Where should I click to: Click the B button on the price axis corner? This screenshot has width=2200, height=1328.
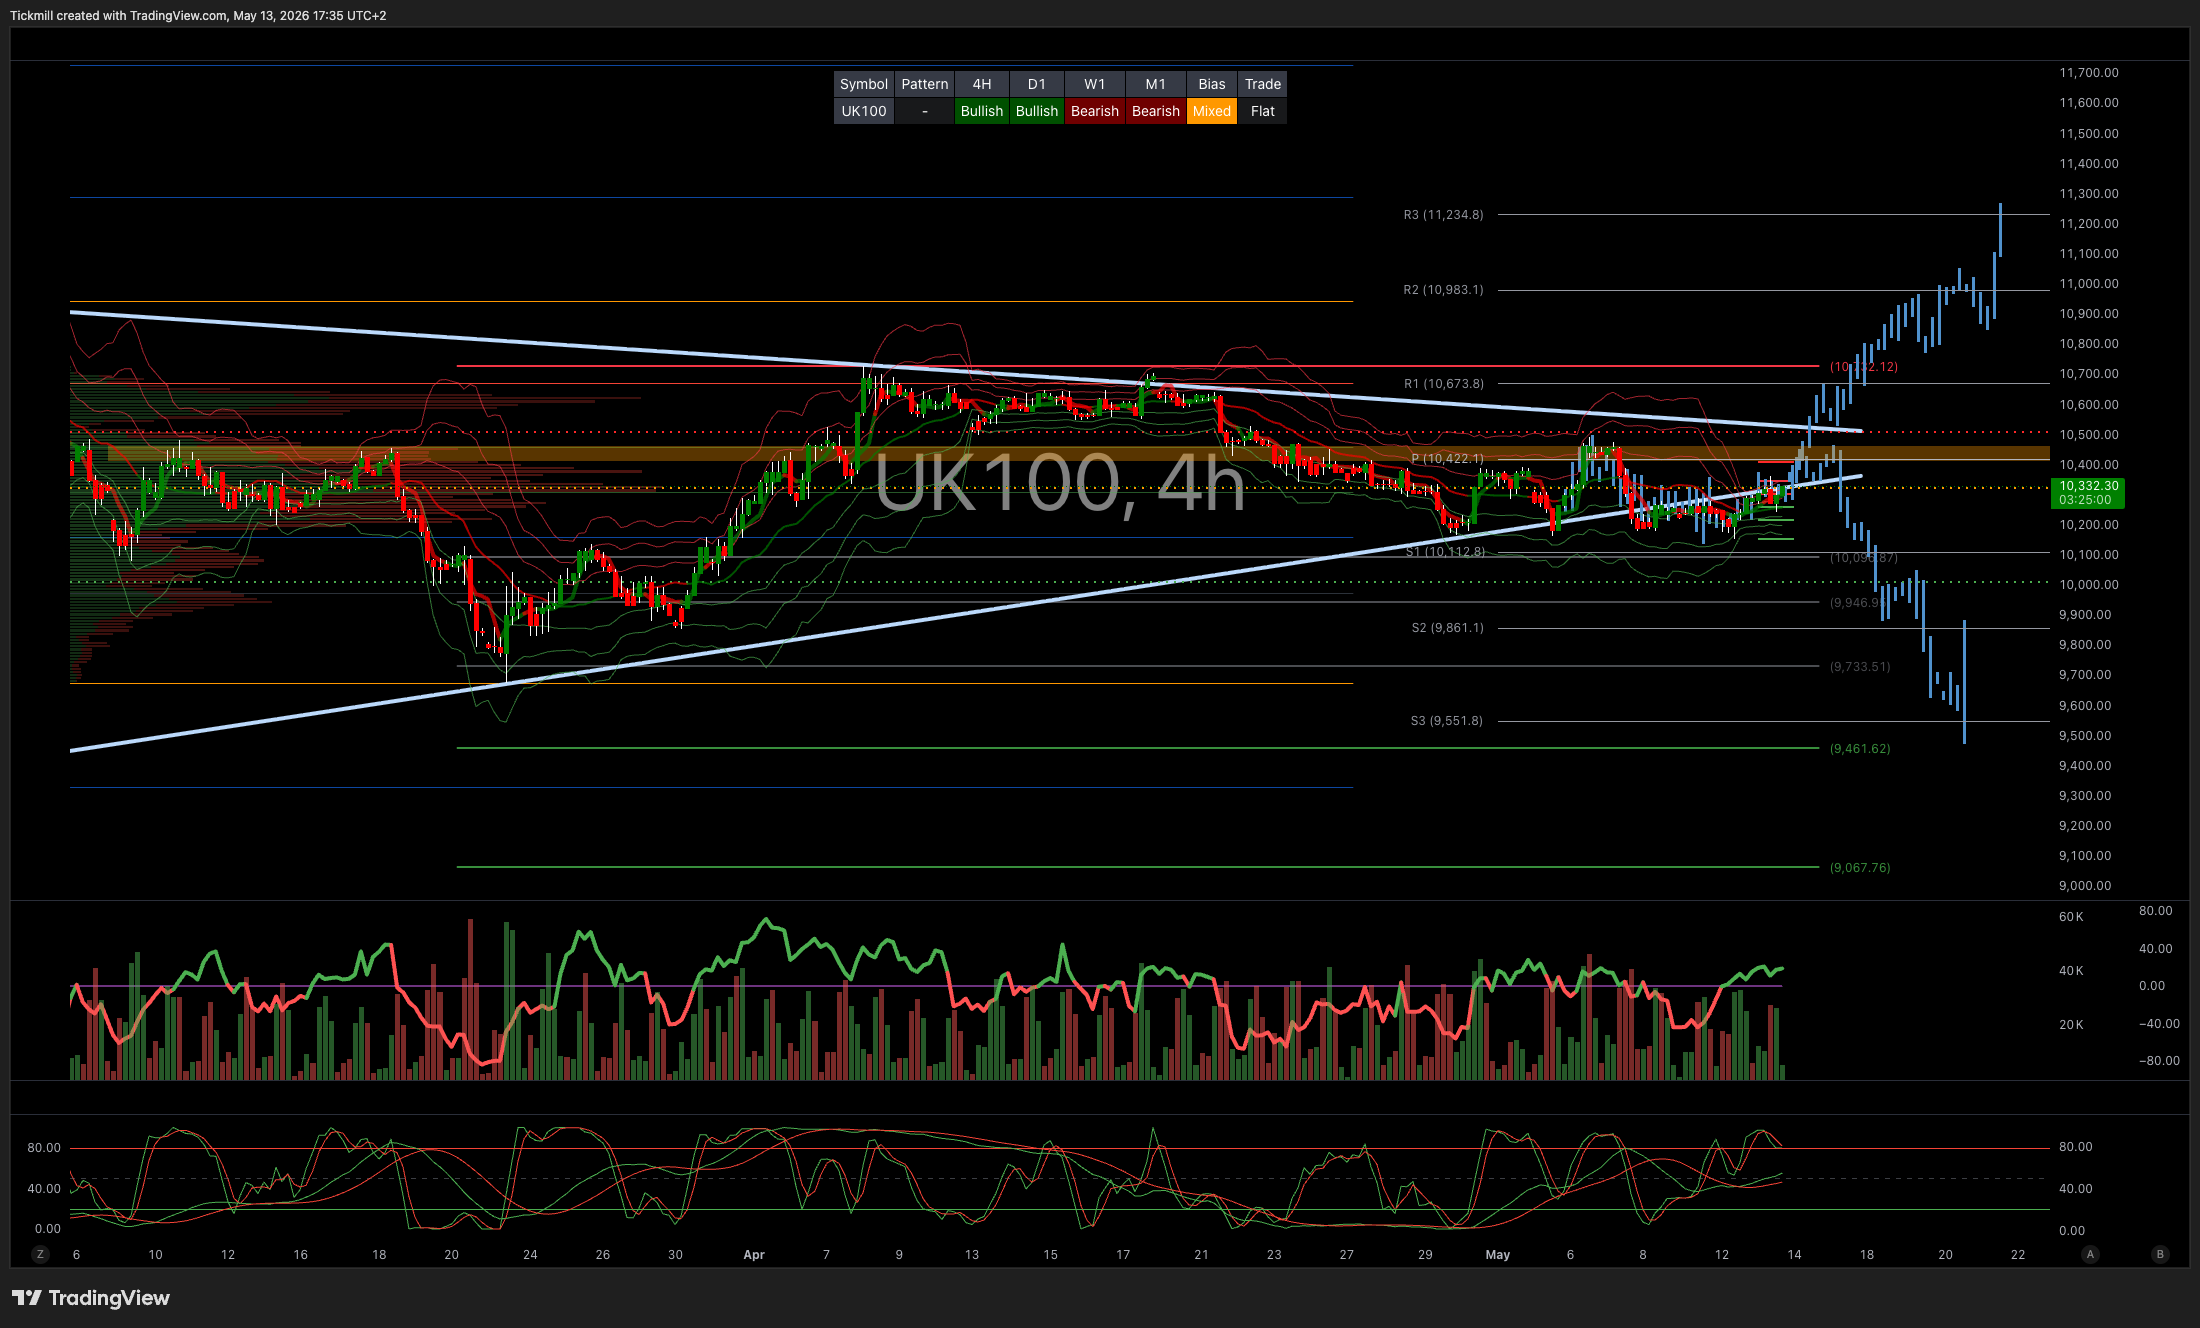point(2160,1254)
